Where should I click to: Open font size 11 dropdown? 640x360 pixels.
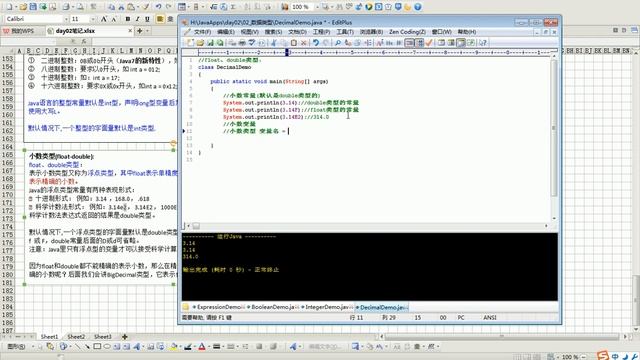(x=93, y=19)
